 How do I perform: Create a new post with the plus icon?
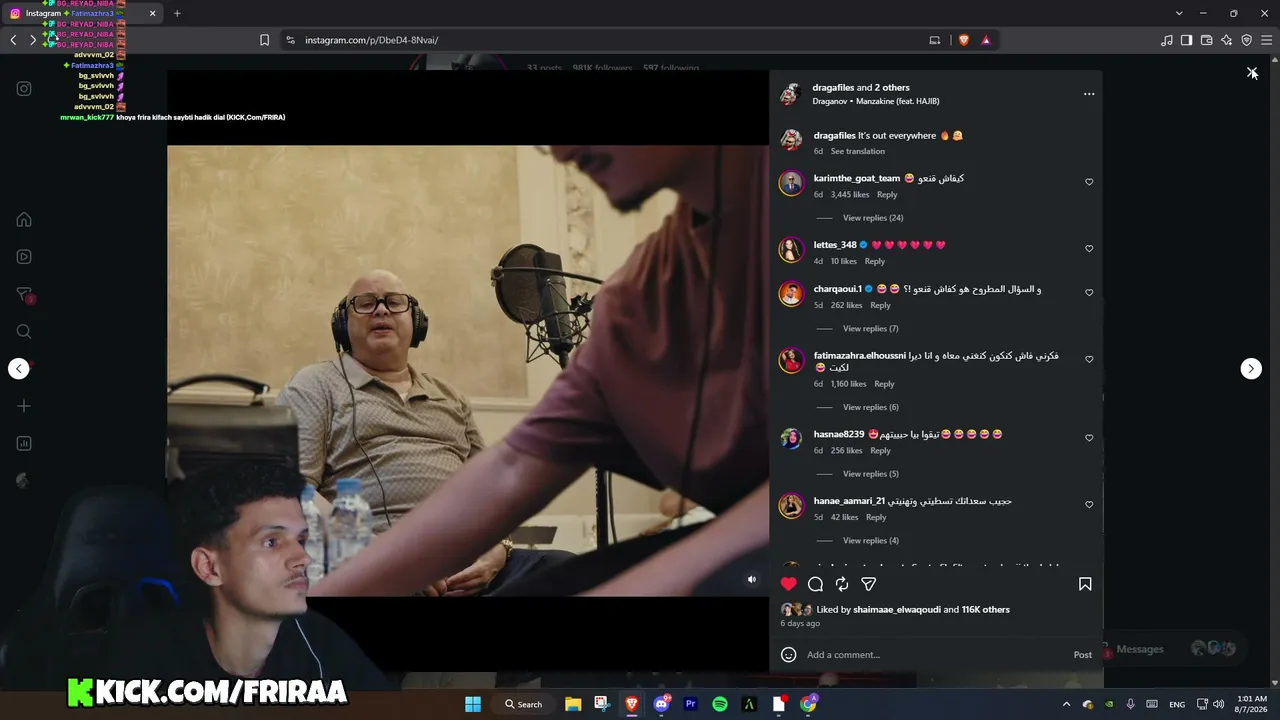pos(24,406)
